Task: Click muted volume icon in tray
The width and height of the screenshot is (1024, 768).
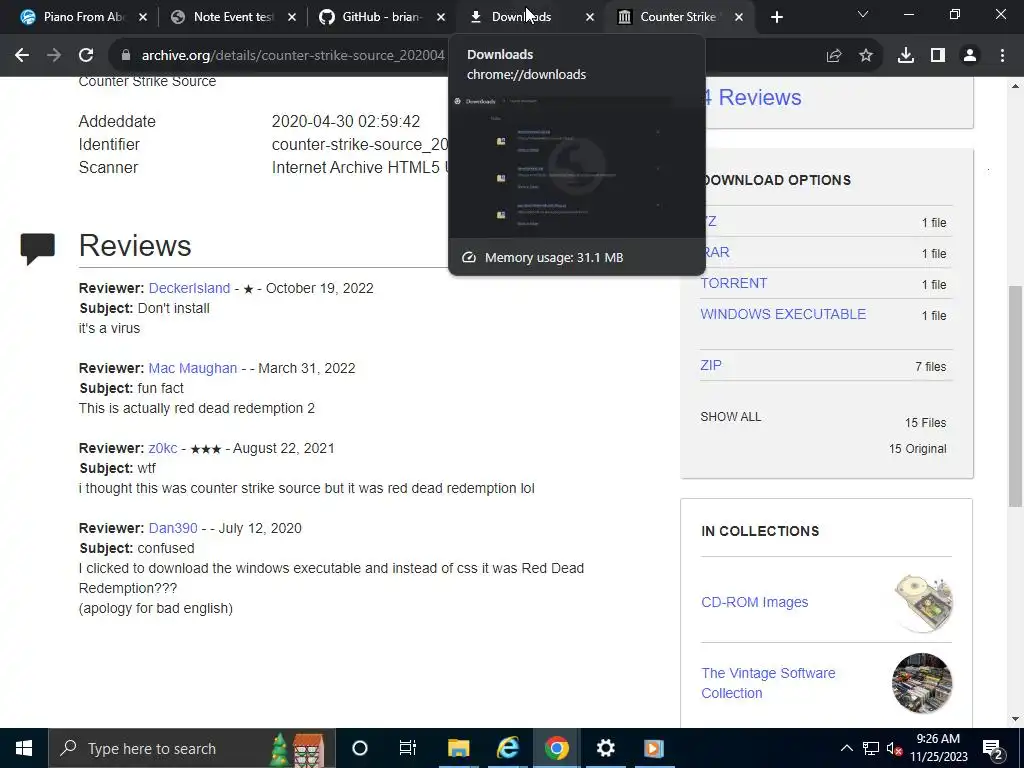Action: (x=894, y=748)
